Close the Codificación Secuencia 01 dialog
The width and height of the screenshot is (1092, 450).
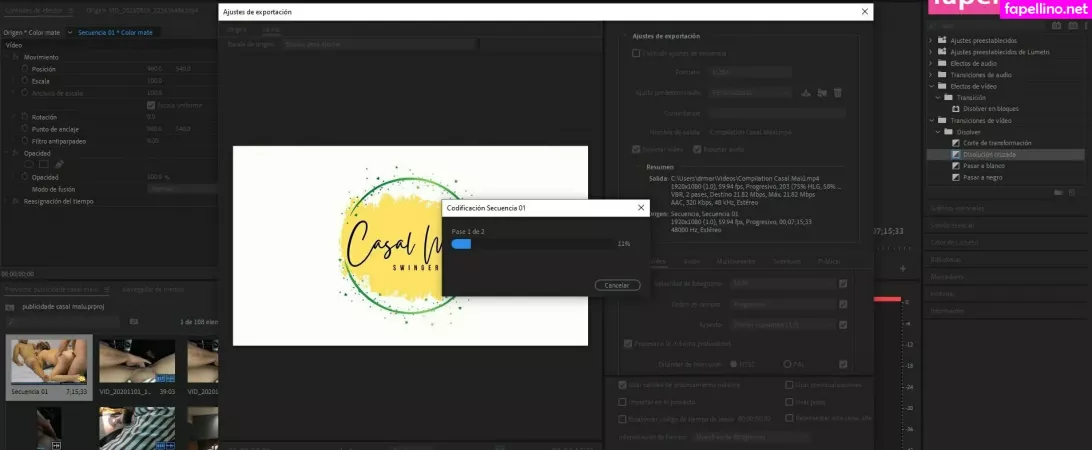[x=641, y=208]
